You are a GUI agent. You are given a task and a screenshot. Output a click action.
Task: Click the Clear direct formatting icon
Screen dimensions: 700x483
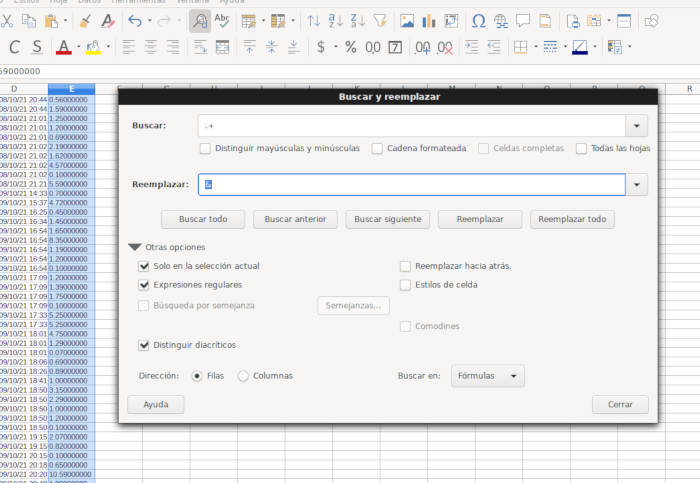pos(108,21)
